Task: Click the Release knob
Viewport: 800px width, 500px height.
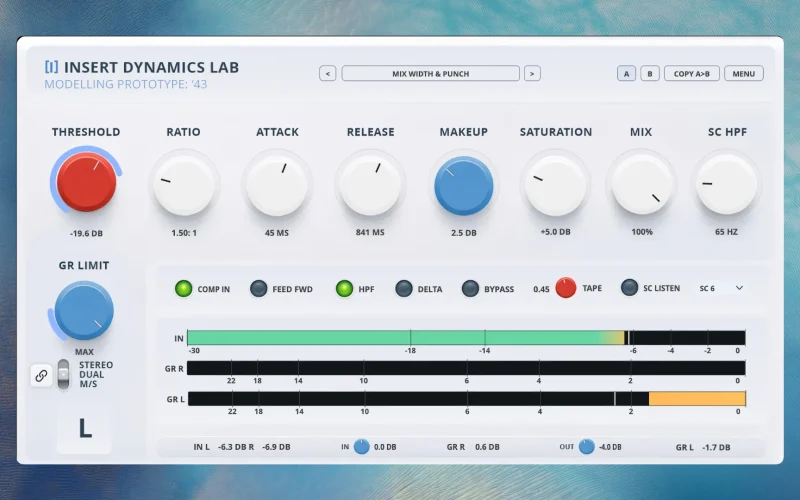Action: [370, 185]
